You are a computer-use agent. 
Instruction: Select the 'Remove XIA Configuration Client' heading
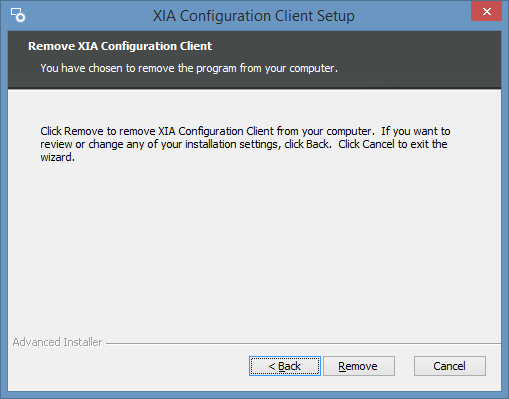pyautogui.click(x=120, y=46)
